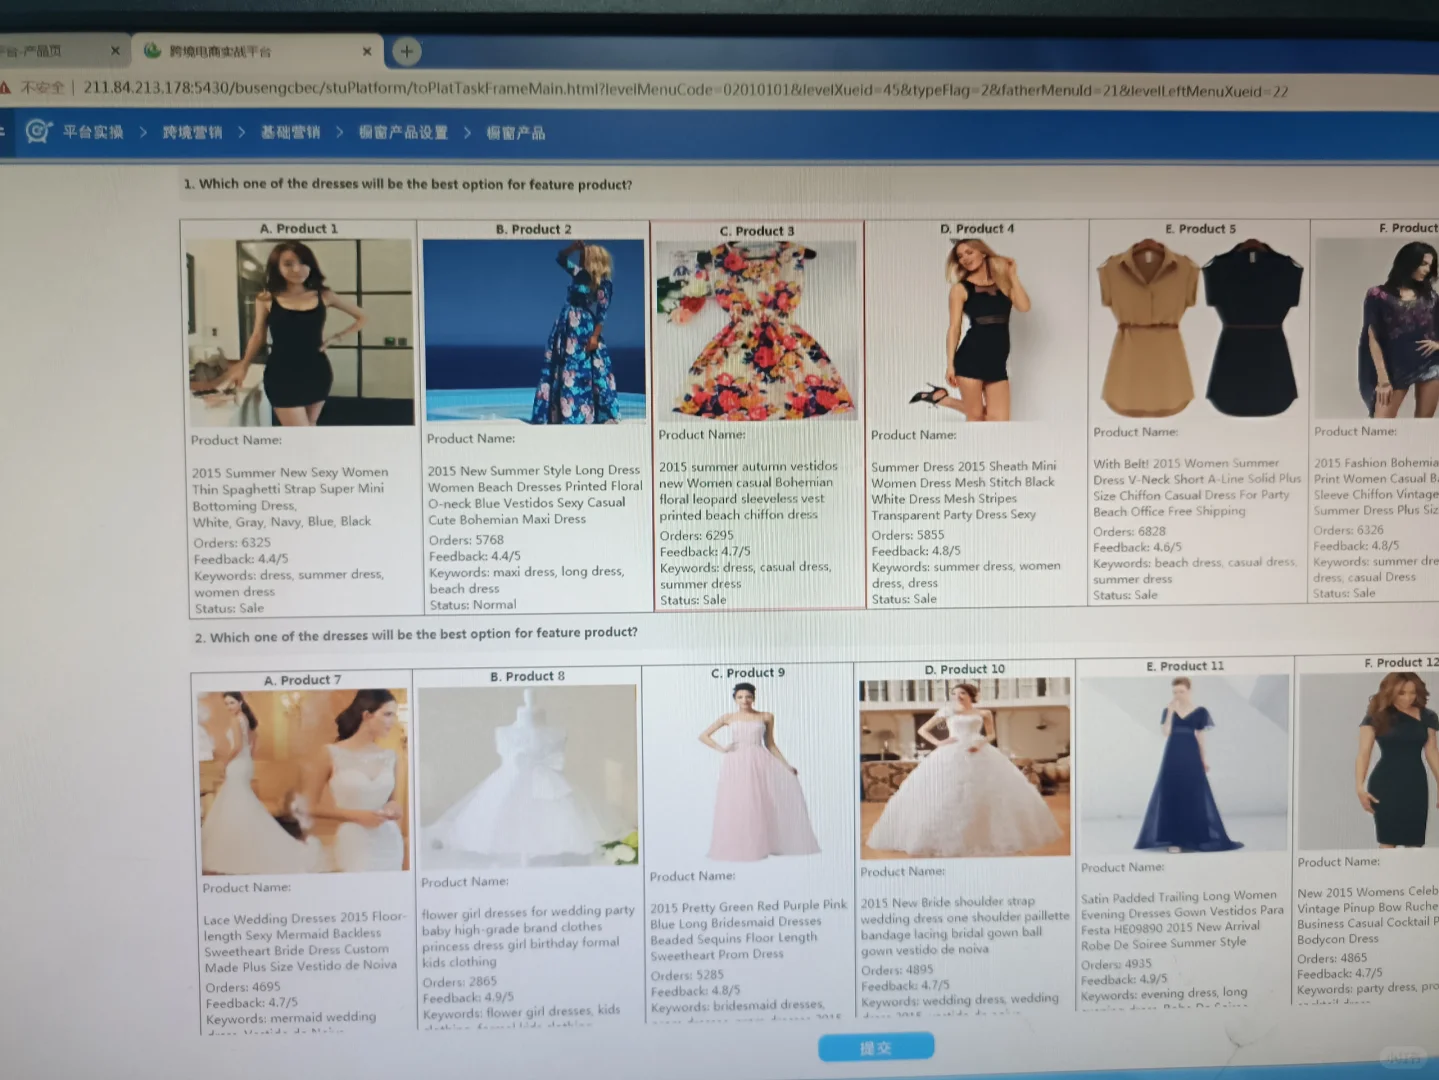Pick Product 12 dark bodycon dress image

tap(1369, 760)
